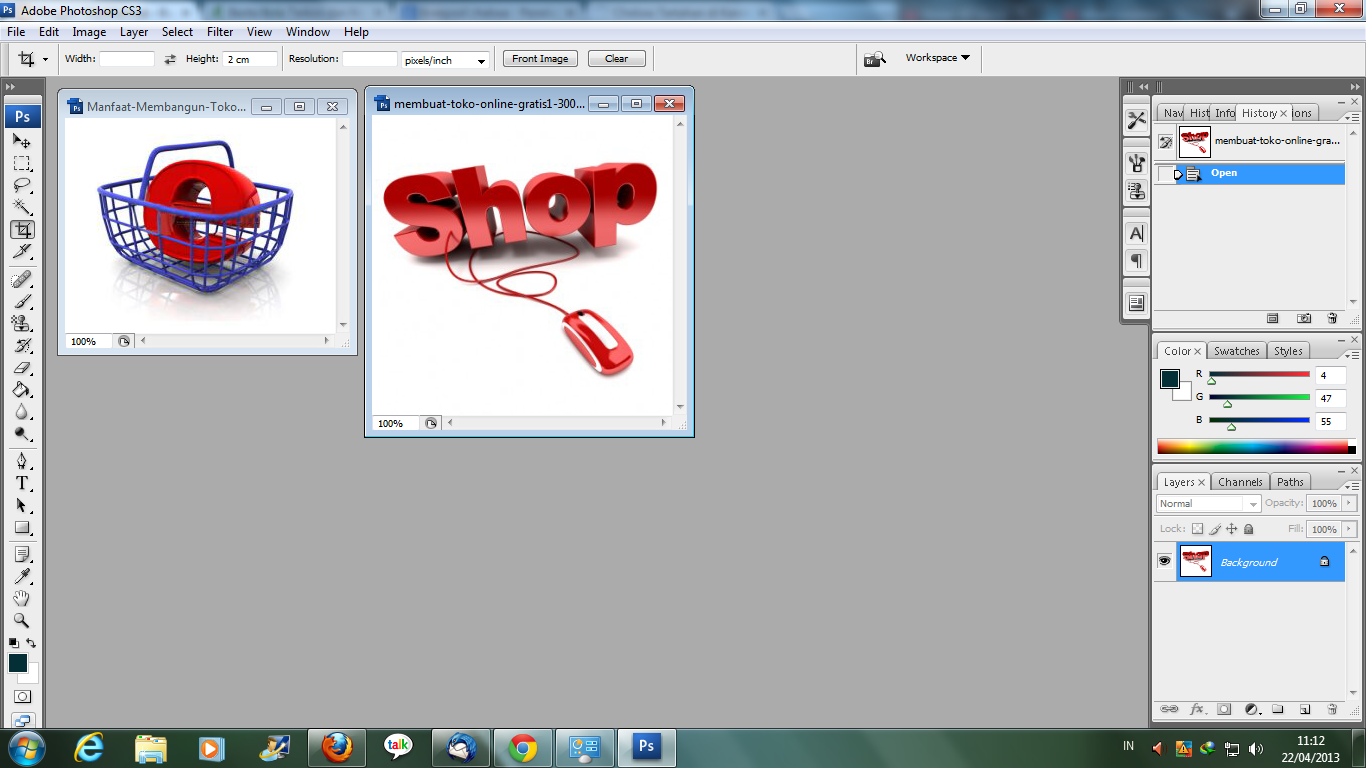
Task: Switch to the Channels tab
Action: pyautogui.click(x=1240, y=482)
